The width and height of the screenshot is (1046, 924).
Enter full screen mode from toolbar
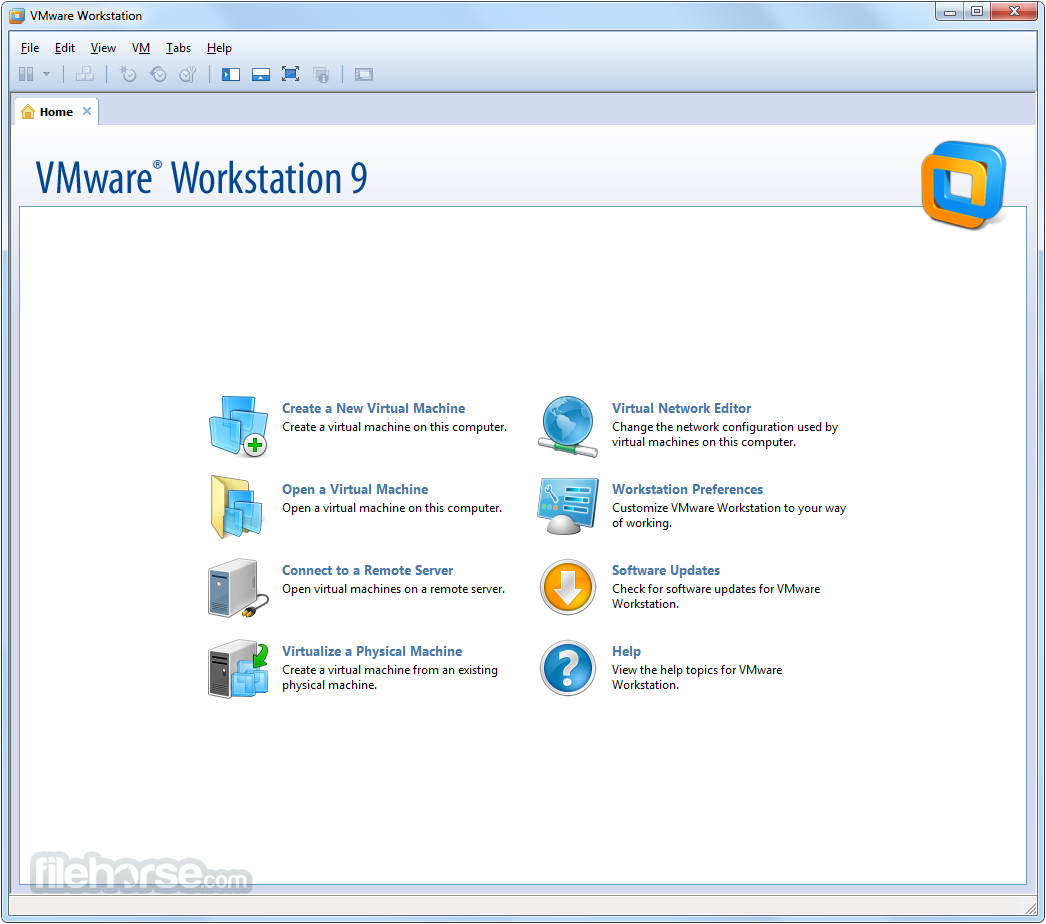point(291,74)
